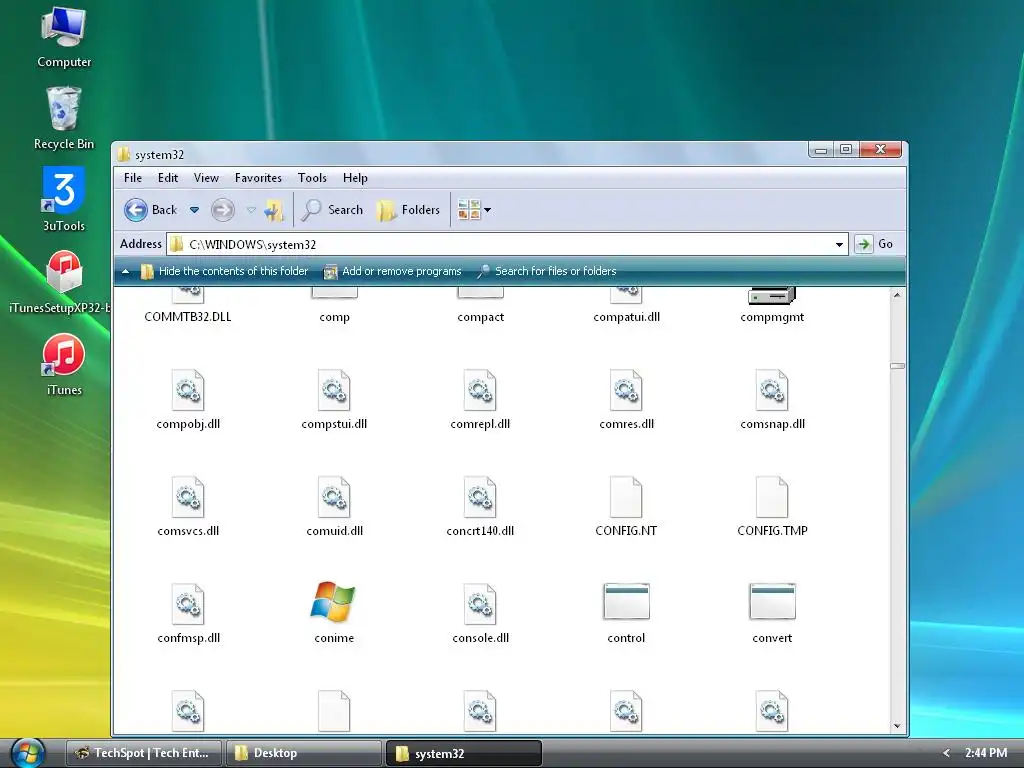The image size is (1024, 768).
Task: Select the compatui.dll file name
Action: pos(626,317)
